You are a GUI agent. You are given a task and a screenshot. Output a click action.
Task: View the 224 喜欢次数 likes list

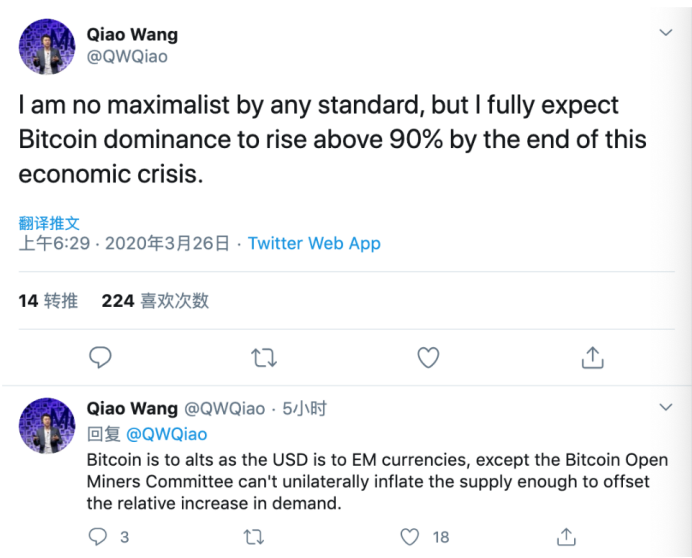tap(155, 301)
